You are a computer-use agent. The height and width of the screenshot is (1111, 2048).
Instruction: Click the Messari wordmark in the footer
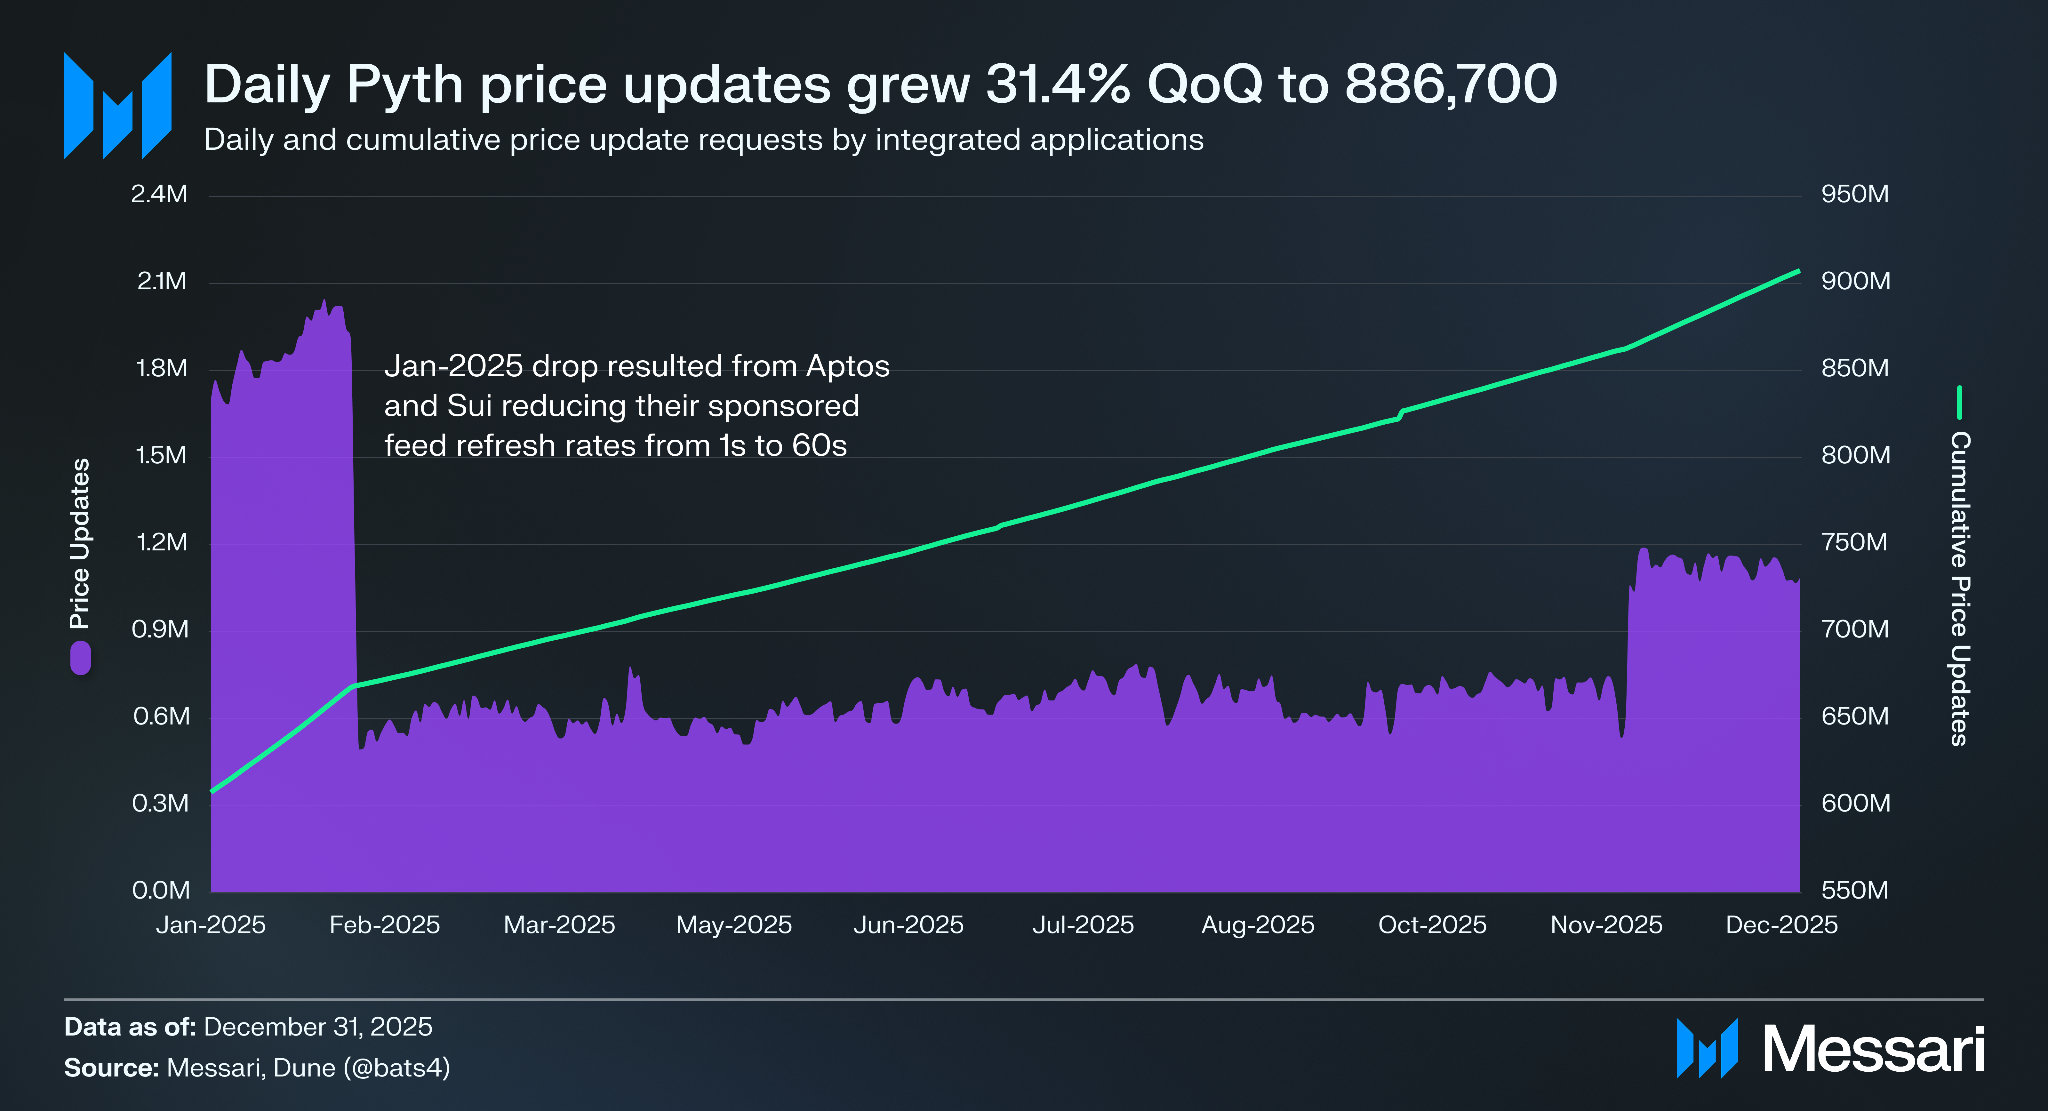coord(1873,1050)
